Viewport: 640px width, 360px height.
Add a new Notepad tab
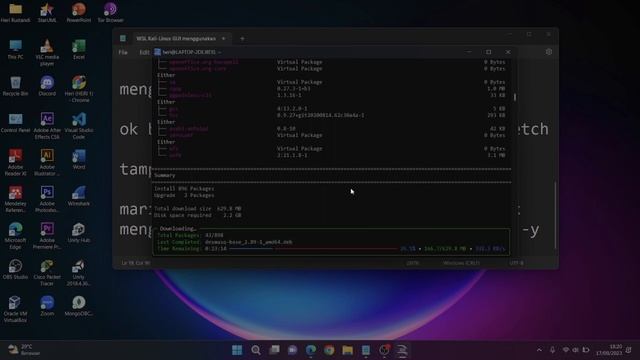242,38
